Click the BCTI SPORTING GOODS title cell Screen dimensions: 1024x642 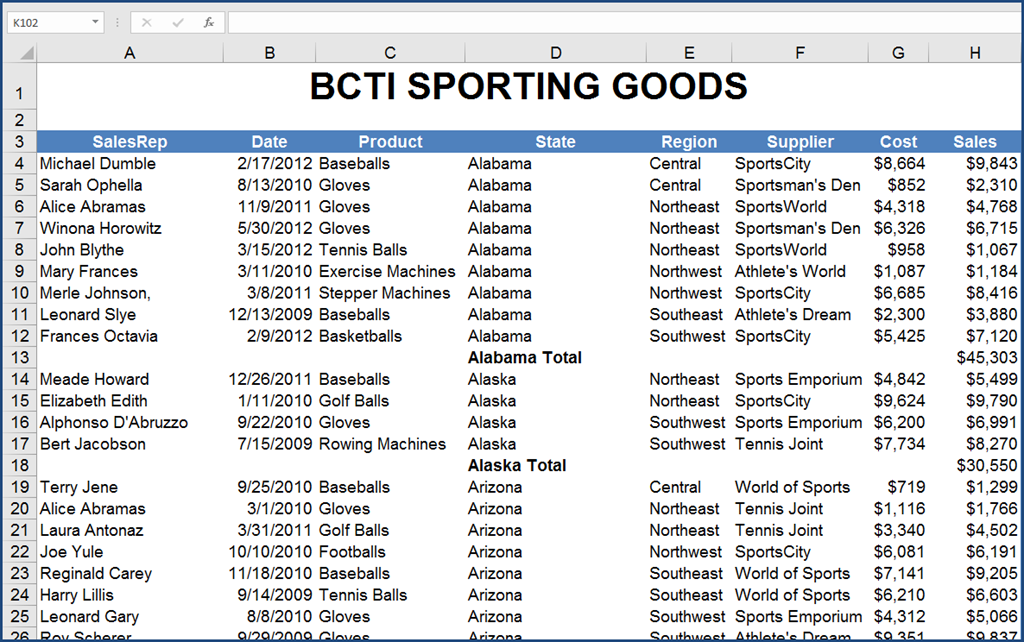click(x=528, y=87)
